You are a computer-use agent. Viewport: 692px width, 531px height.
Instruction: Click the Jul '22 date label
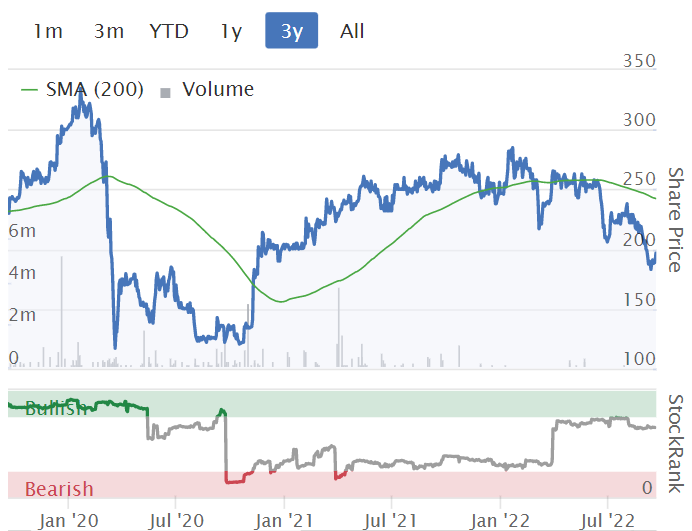pos(608,521)
